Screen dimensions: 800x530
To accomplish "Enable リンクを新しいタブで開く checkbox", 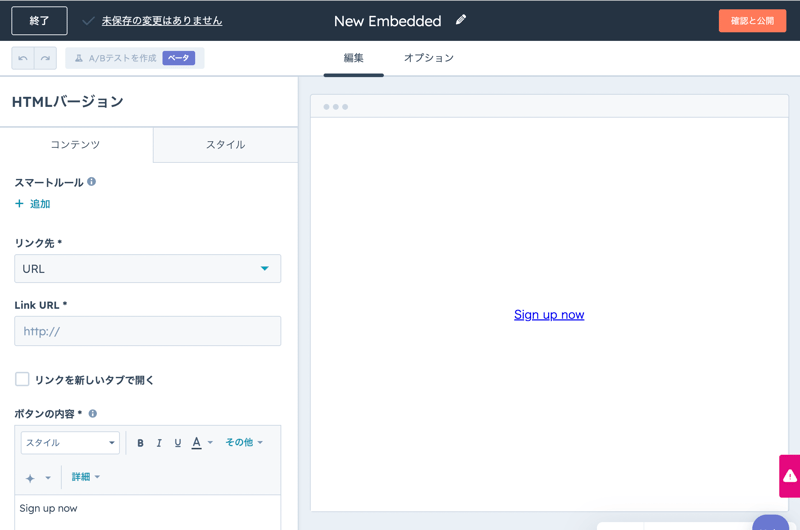I will coord(22,379).
